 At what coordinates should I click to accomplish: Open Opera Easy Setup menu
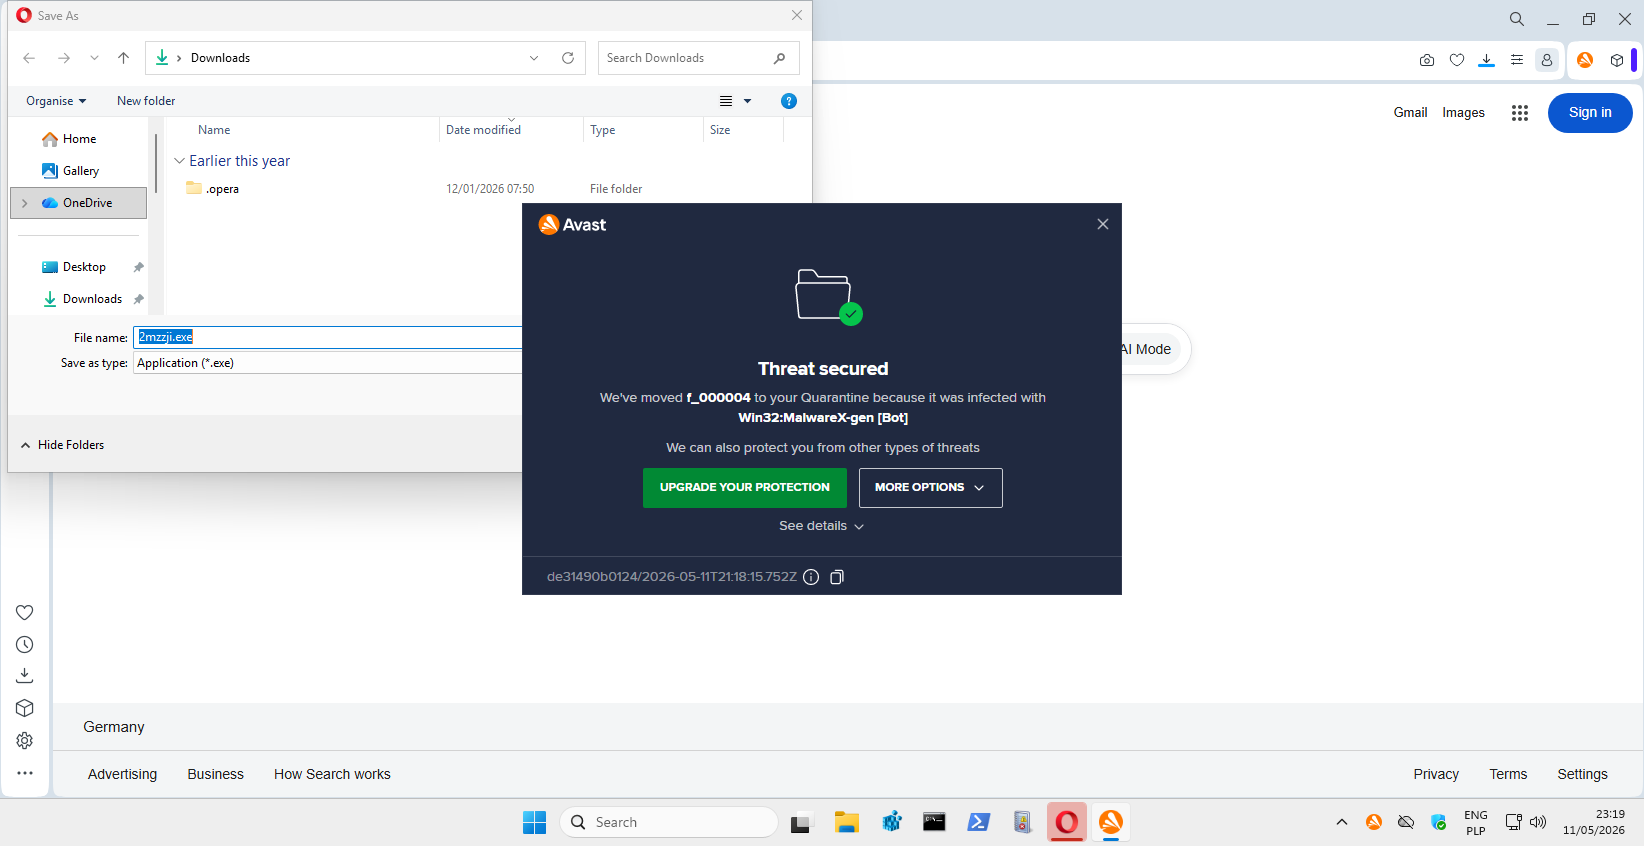[1517, 60]
